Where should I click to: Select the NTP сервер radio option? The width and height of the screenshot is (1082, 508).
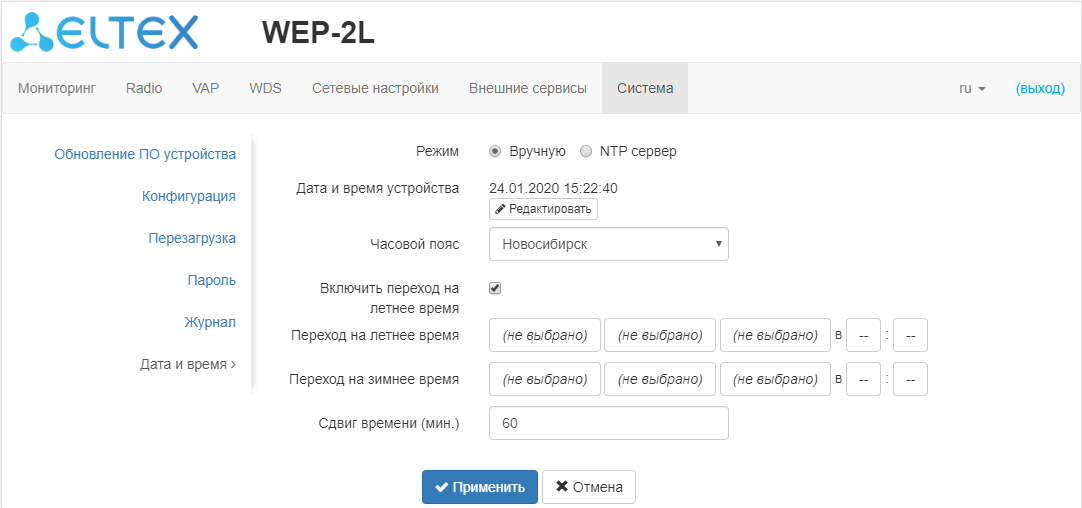586,151
